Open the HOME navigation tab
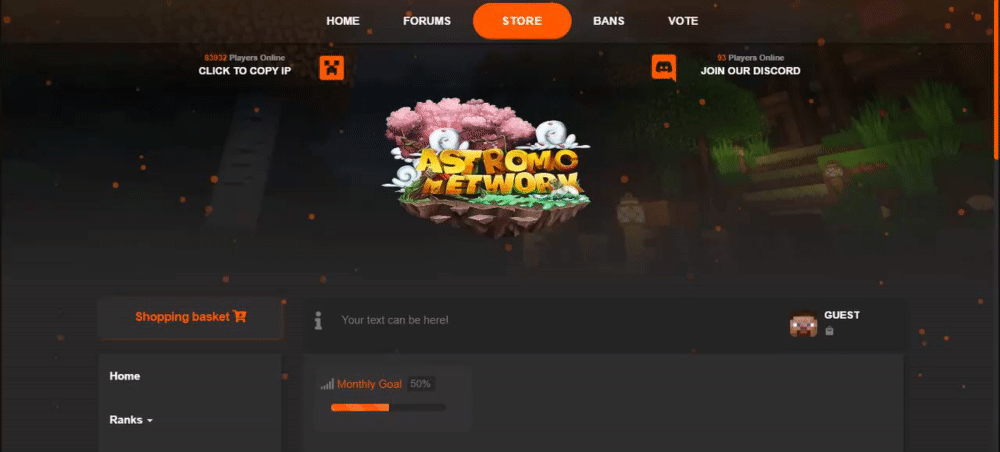 pos(343,21)
